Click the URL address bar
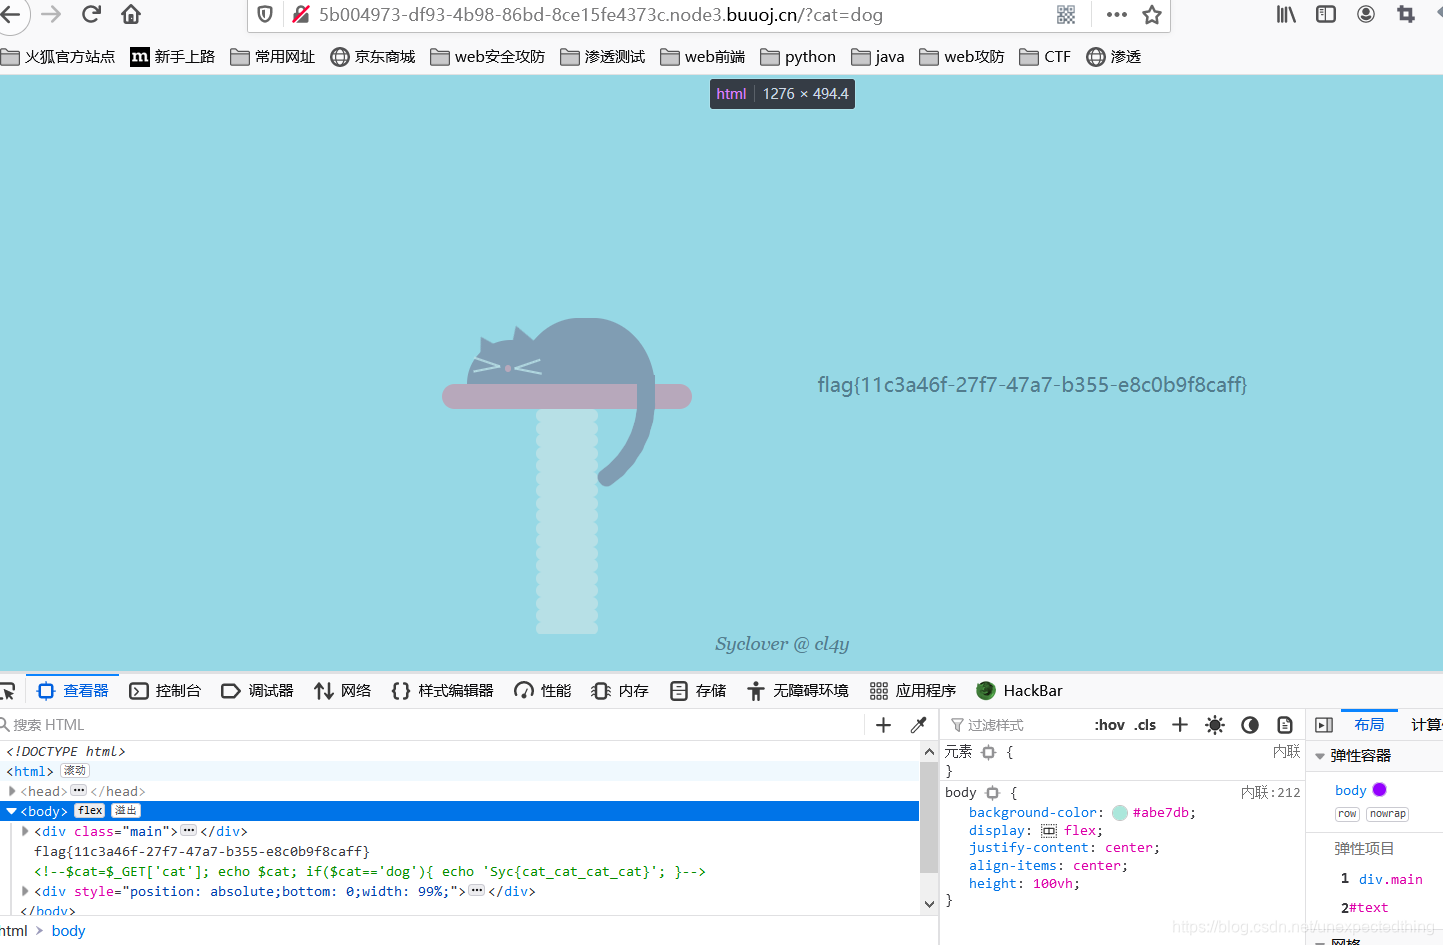1443x945 pixels. [x=682, y=14]
